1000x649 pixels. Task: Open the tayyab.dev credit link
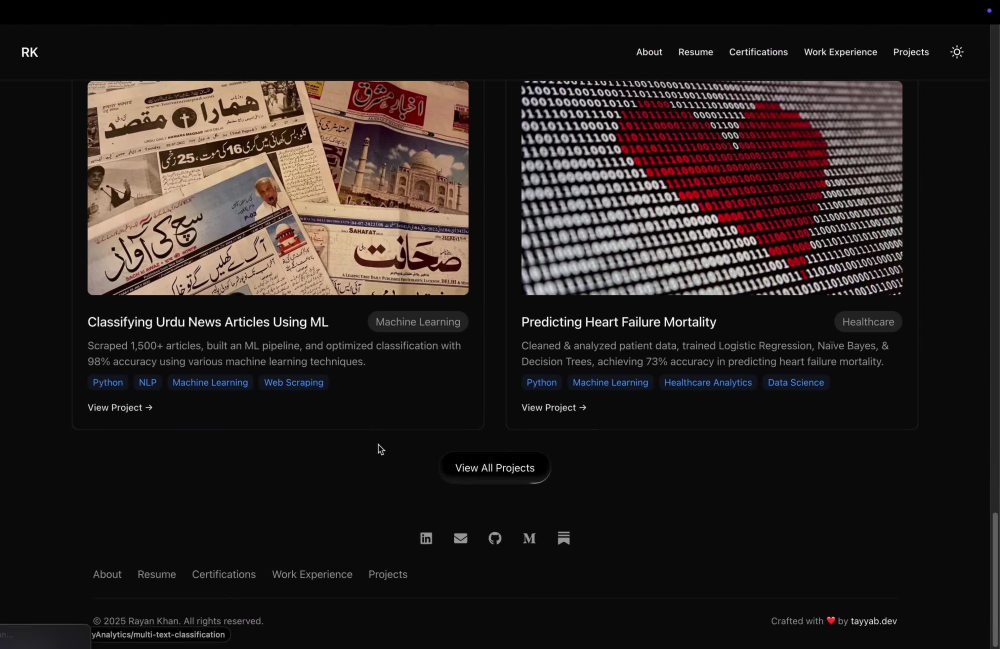pyautogui.click(x=874, y=621)
